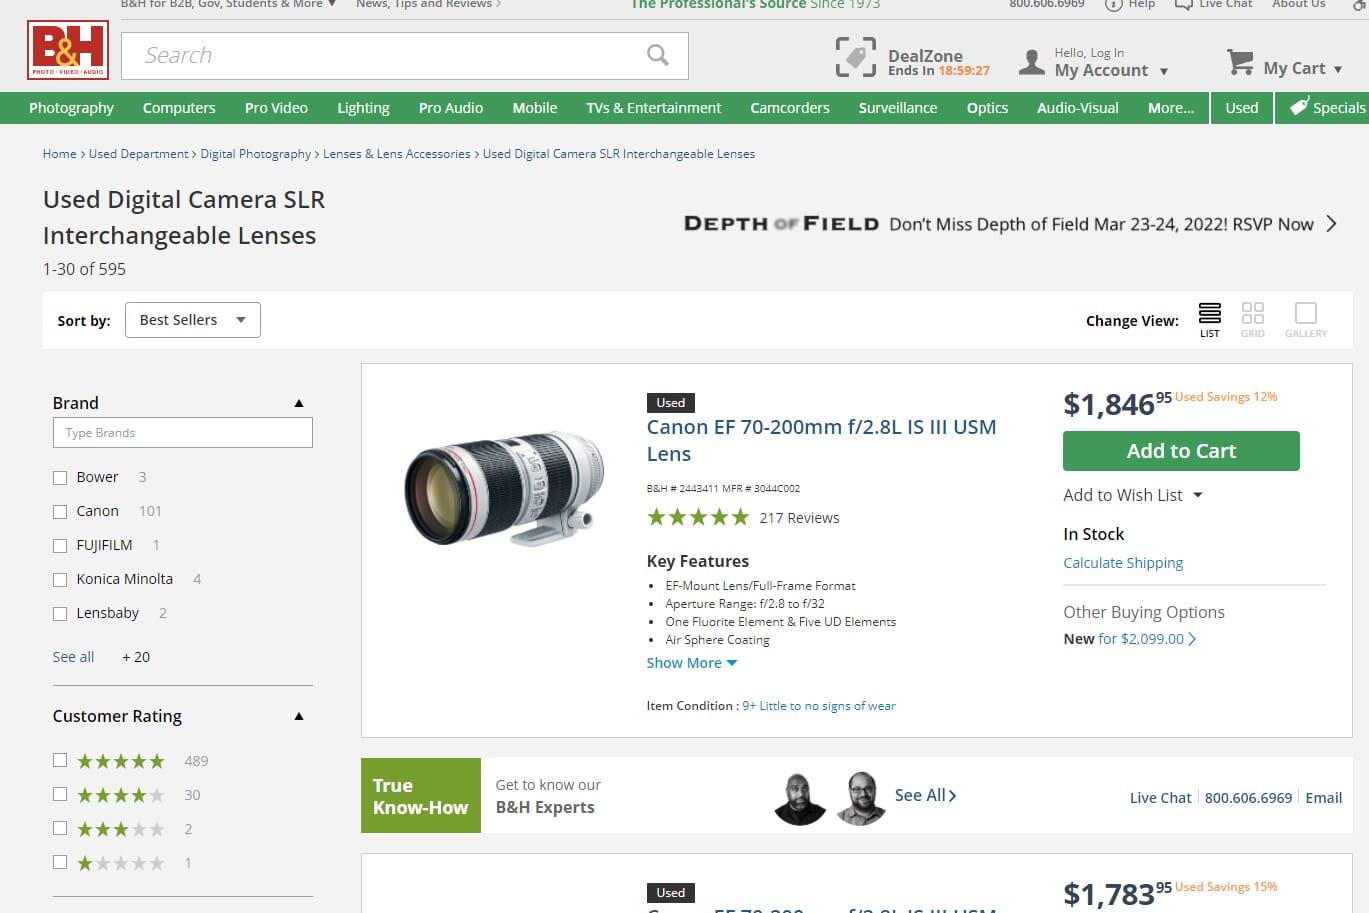Image resolution: width=1369 pixels, height=913 pixels.
Task: Expand Show More key features
Action: click(x=691, y=663)
